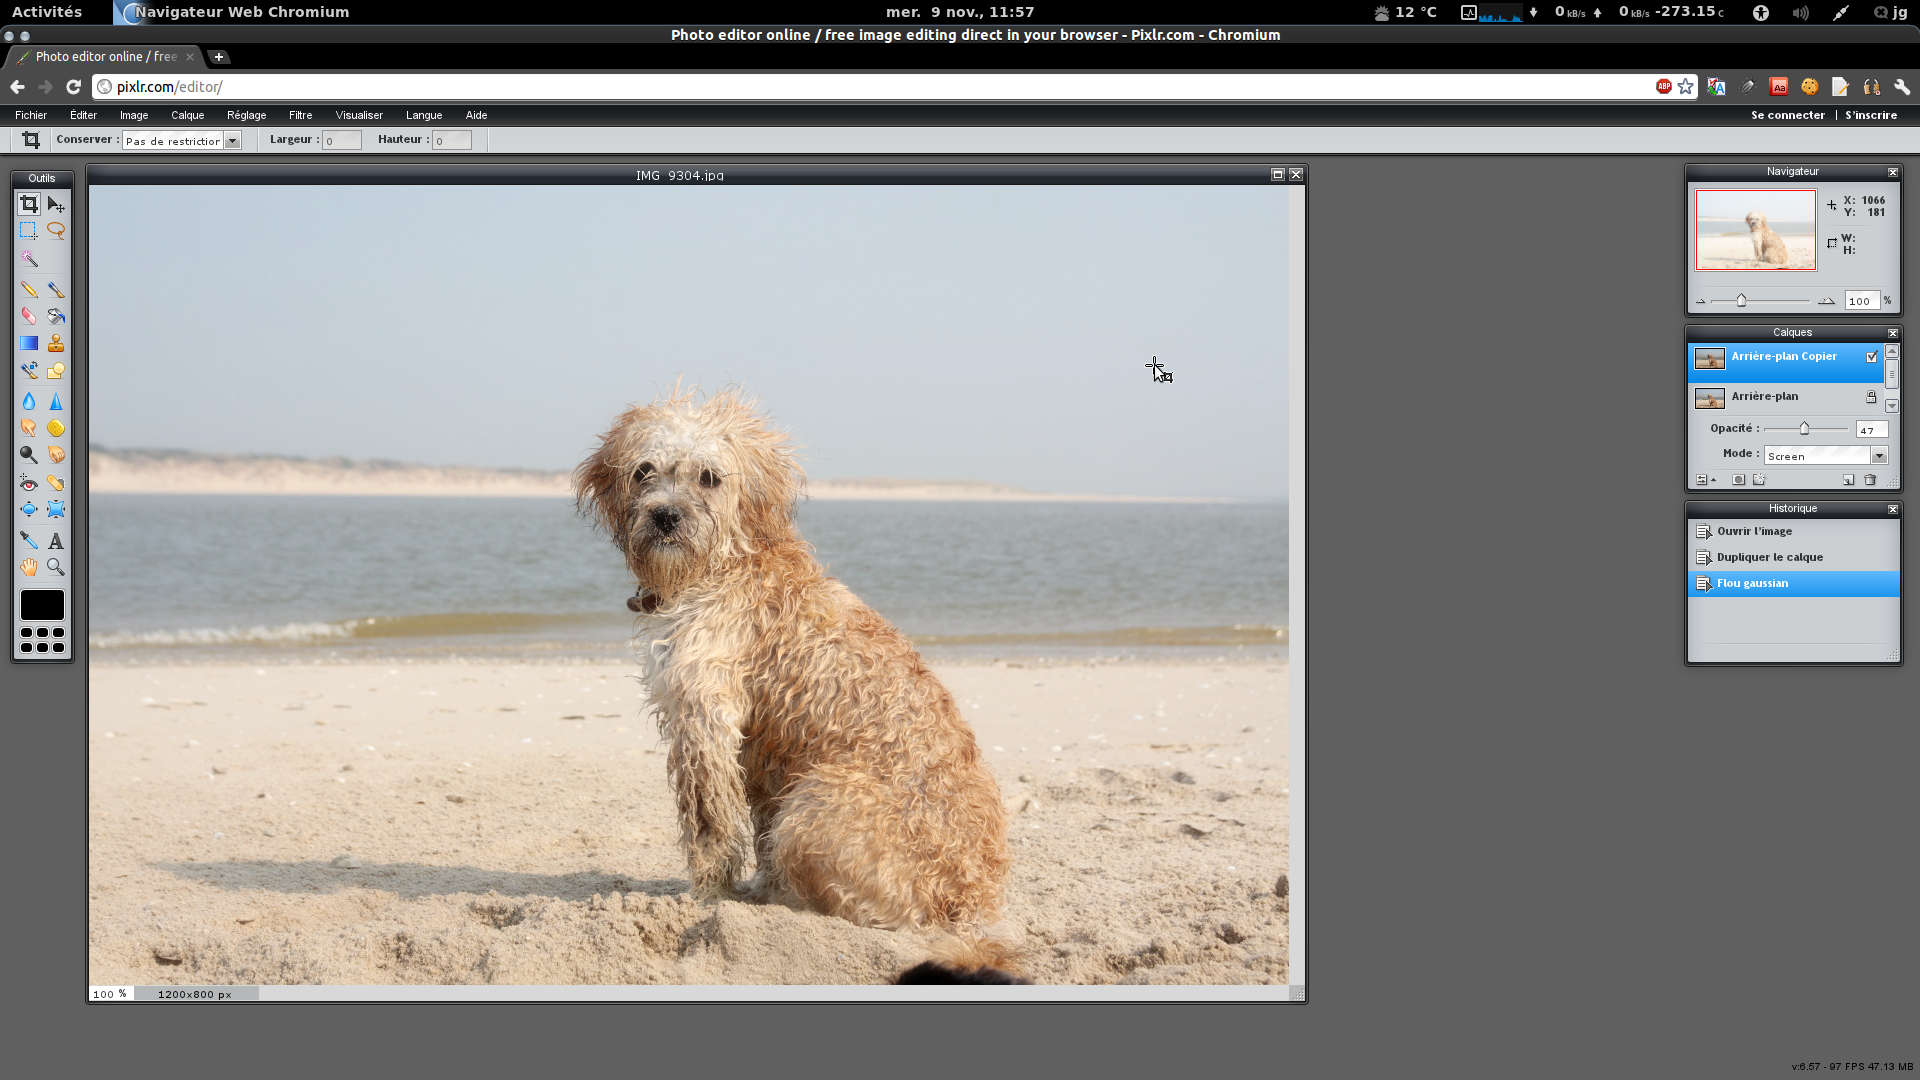This screenshot has width=1920, height=1080.
Task: Toggle visibility of Arrière-plan Copier layer
Action: coord(1872,357)
